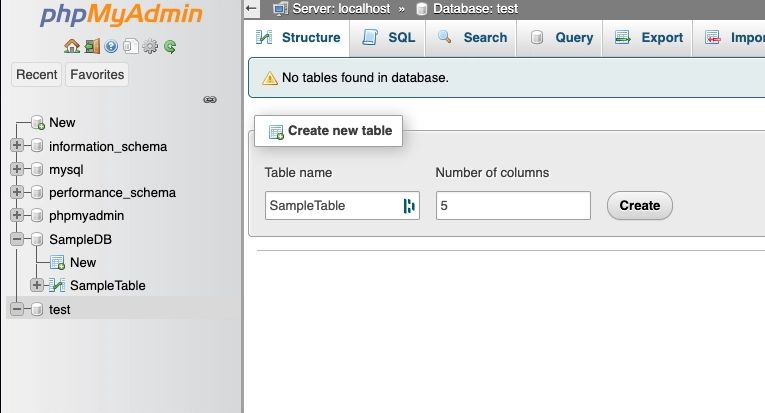
Task: Expand the SampleTable node in the tree
Action: (x=37, y=285)
